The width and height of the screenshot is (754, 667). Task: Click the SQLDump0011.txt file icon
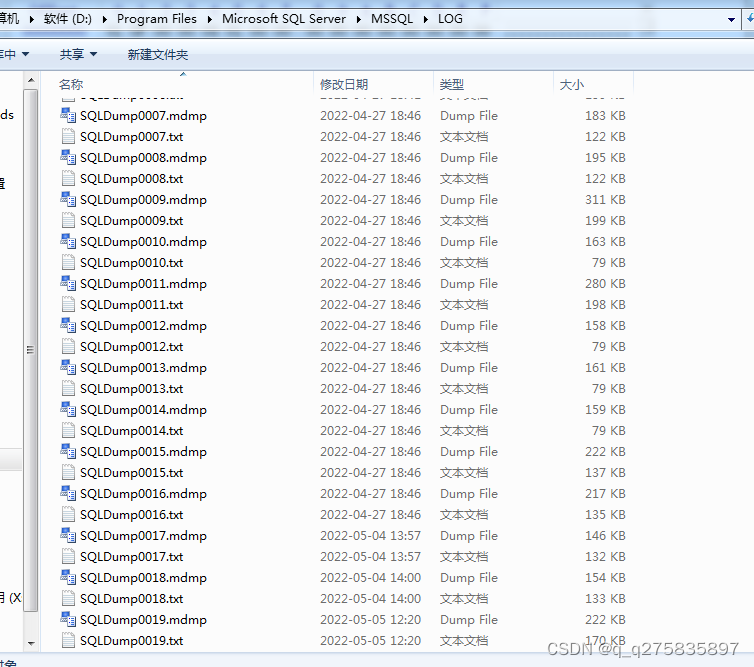click(x=68, y=304)
